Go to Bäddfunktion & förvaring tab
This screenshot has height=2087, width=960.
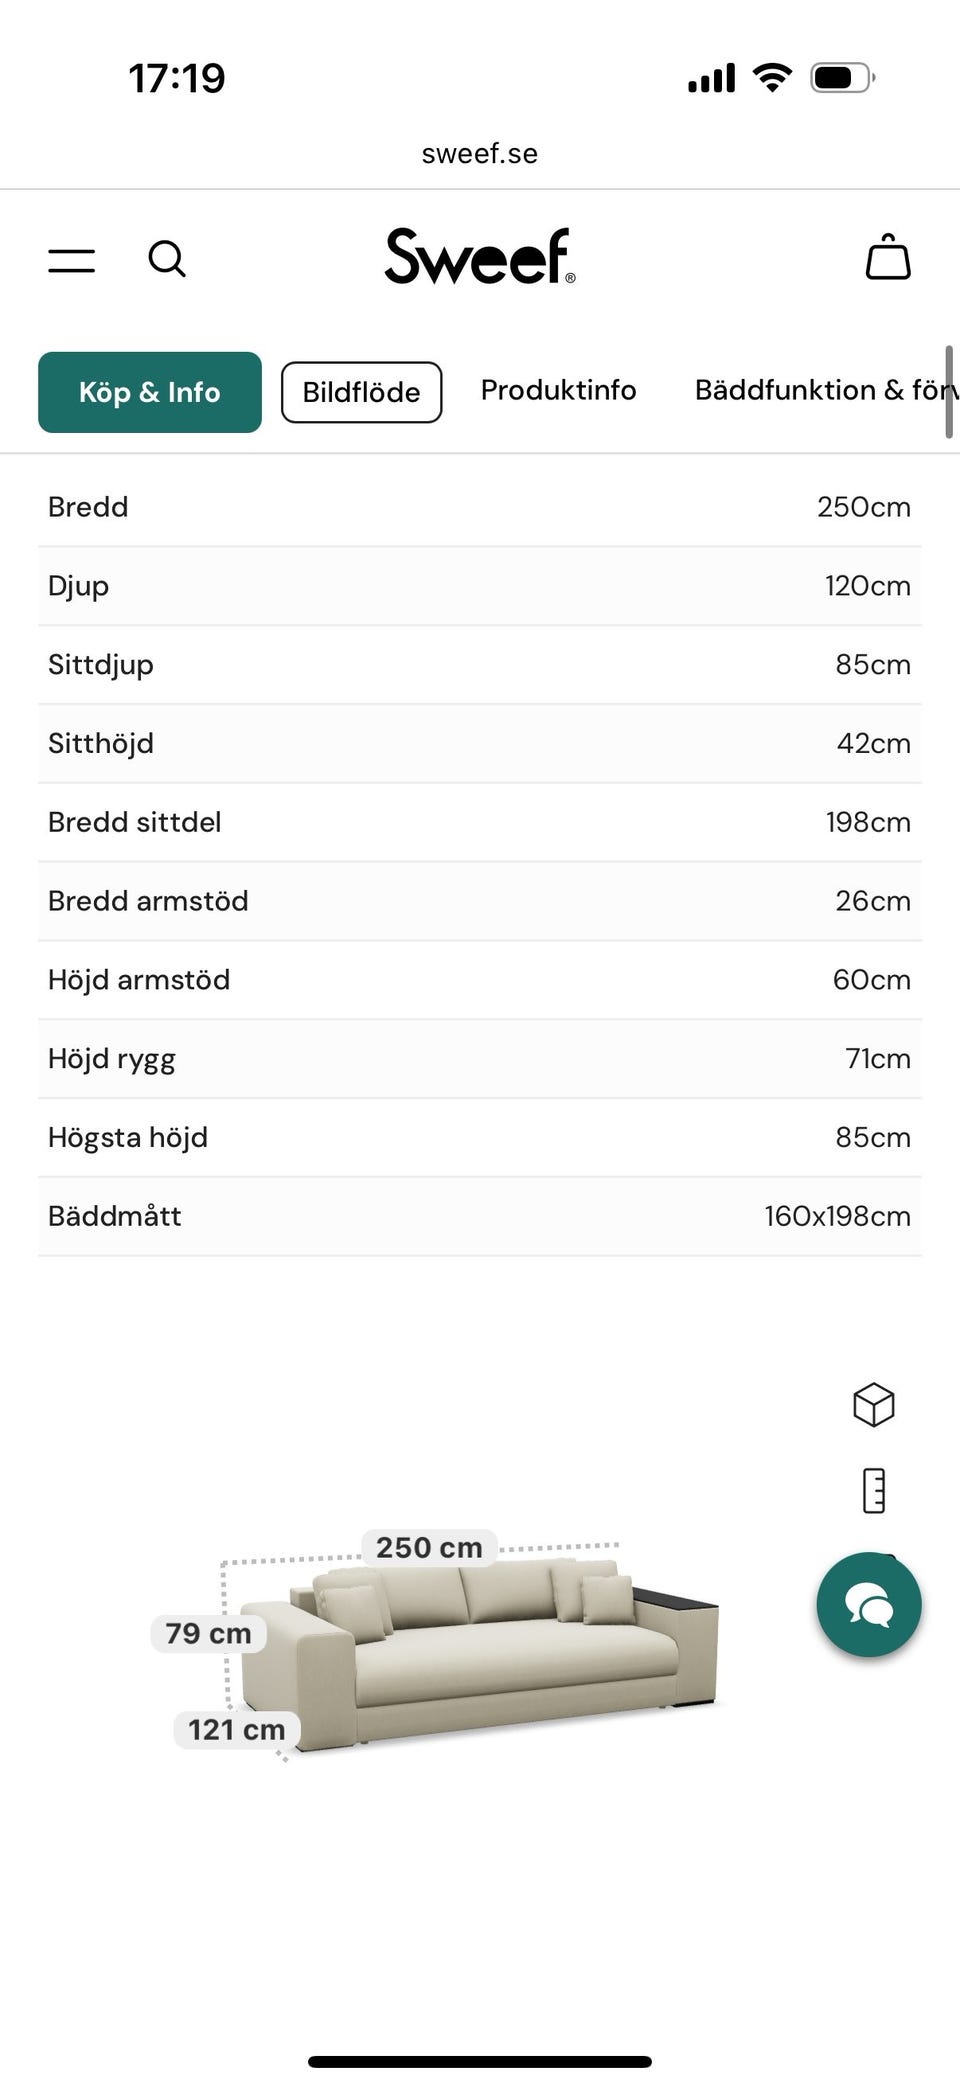825,390
